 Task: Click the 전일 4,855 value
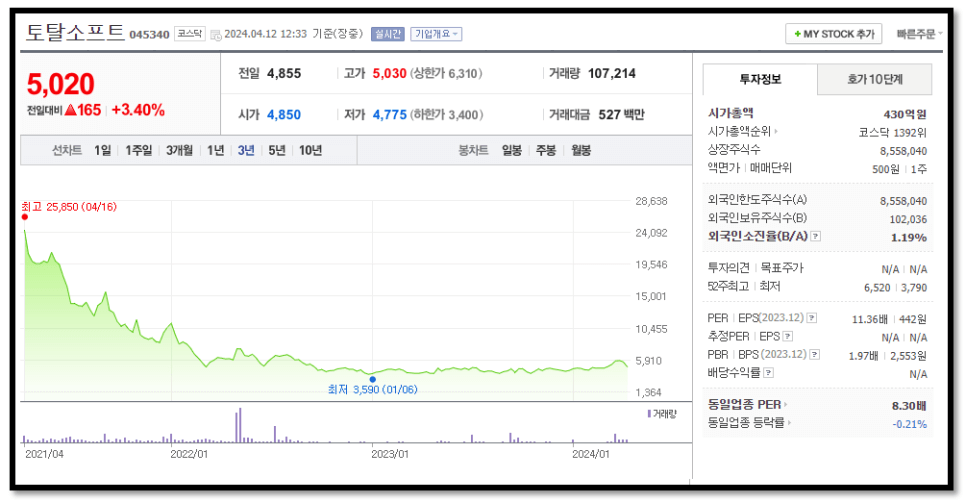click(284, 73)
